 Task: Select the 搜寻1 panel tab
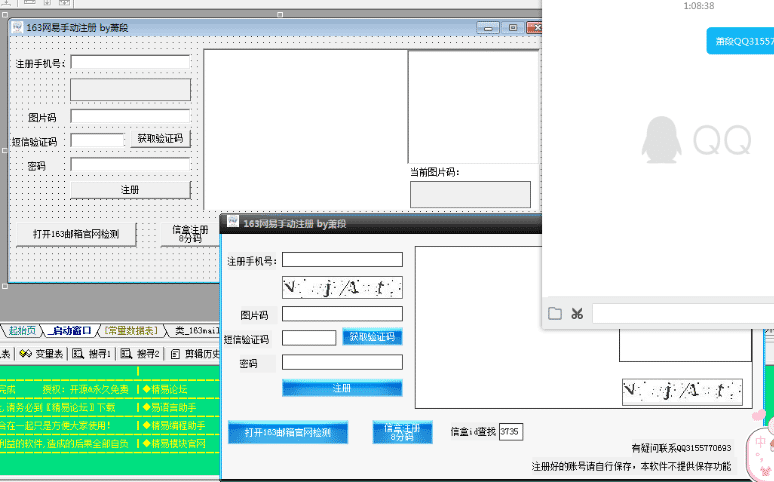point(99,354)
